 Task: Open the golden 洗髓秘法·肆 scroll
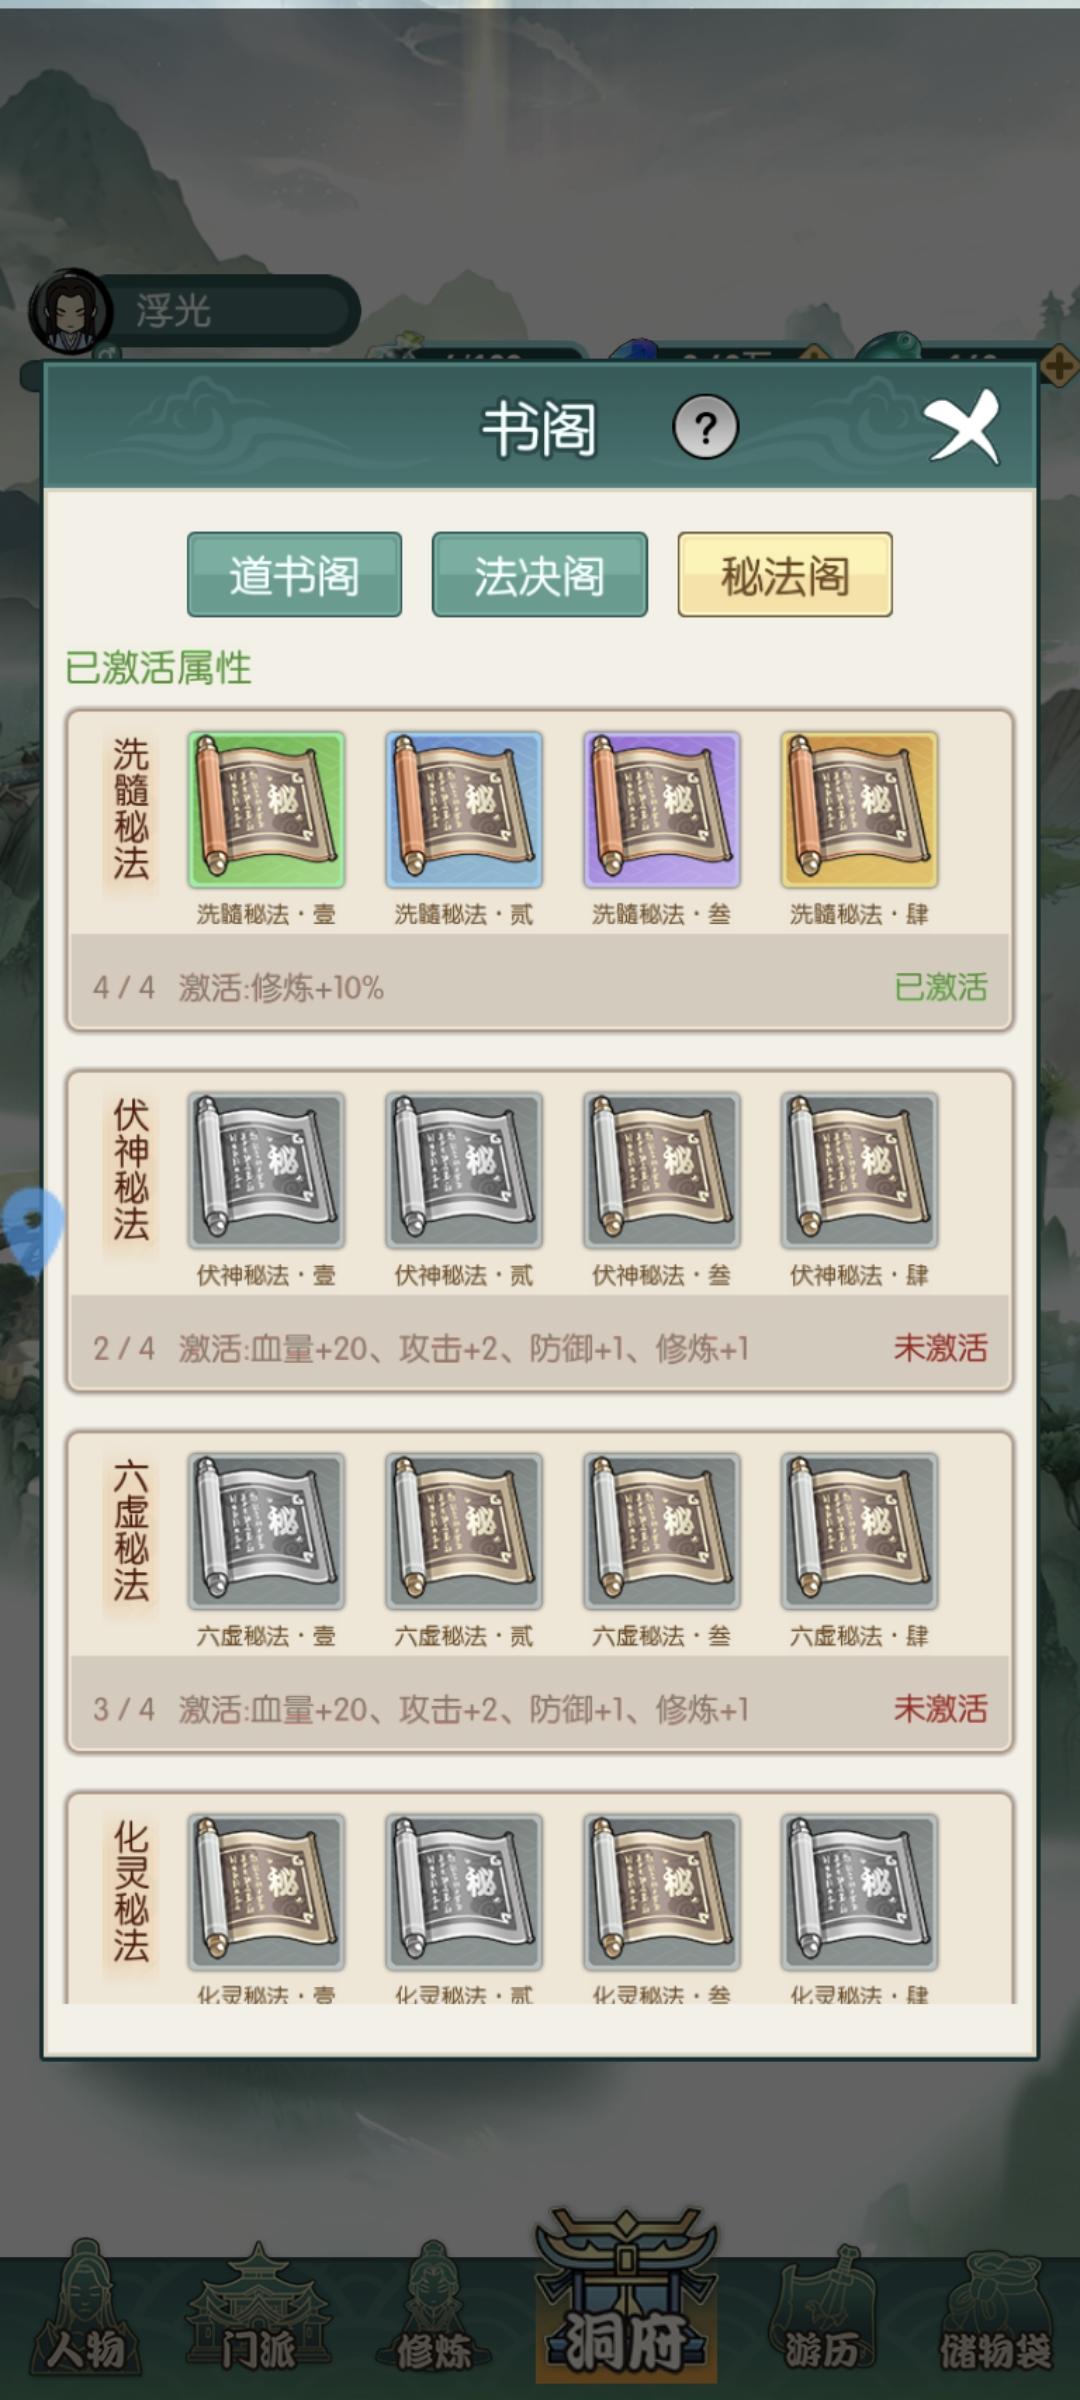click(859, 809)
